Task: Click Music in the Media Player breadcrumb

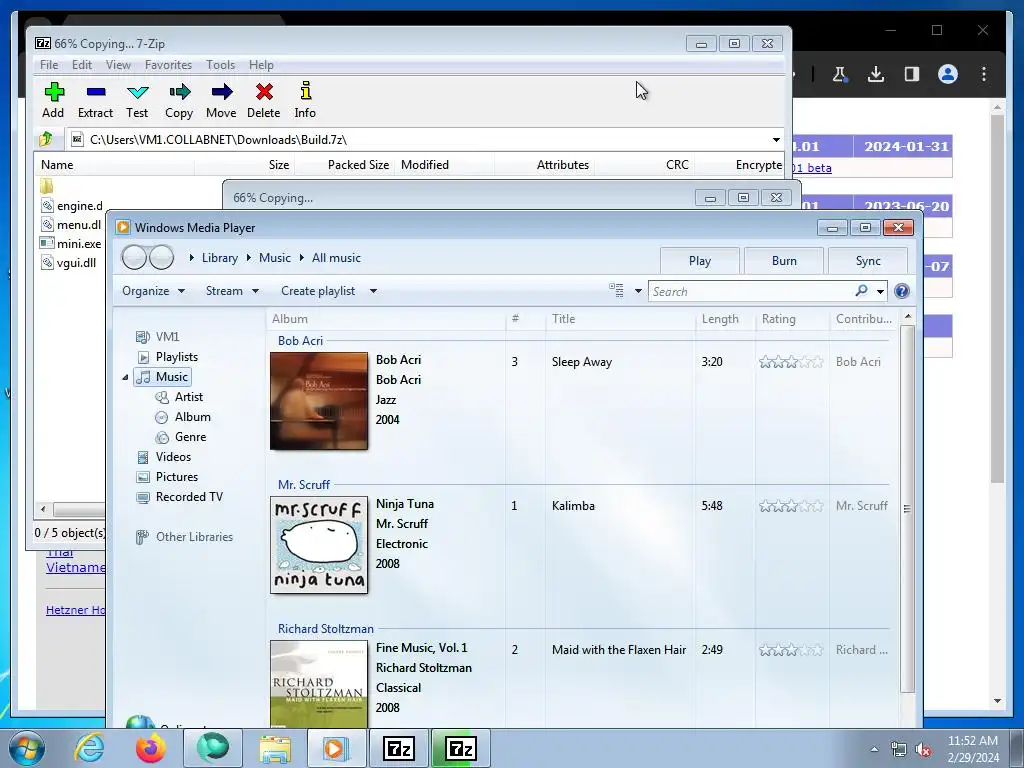Action: [x=275, y=258]
